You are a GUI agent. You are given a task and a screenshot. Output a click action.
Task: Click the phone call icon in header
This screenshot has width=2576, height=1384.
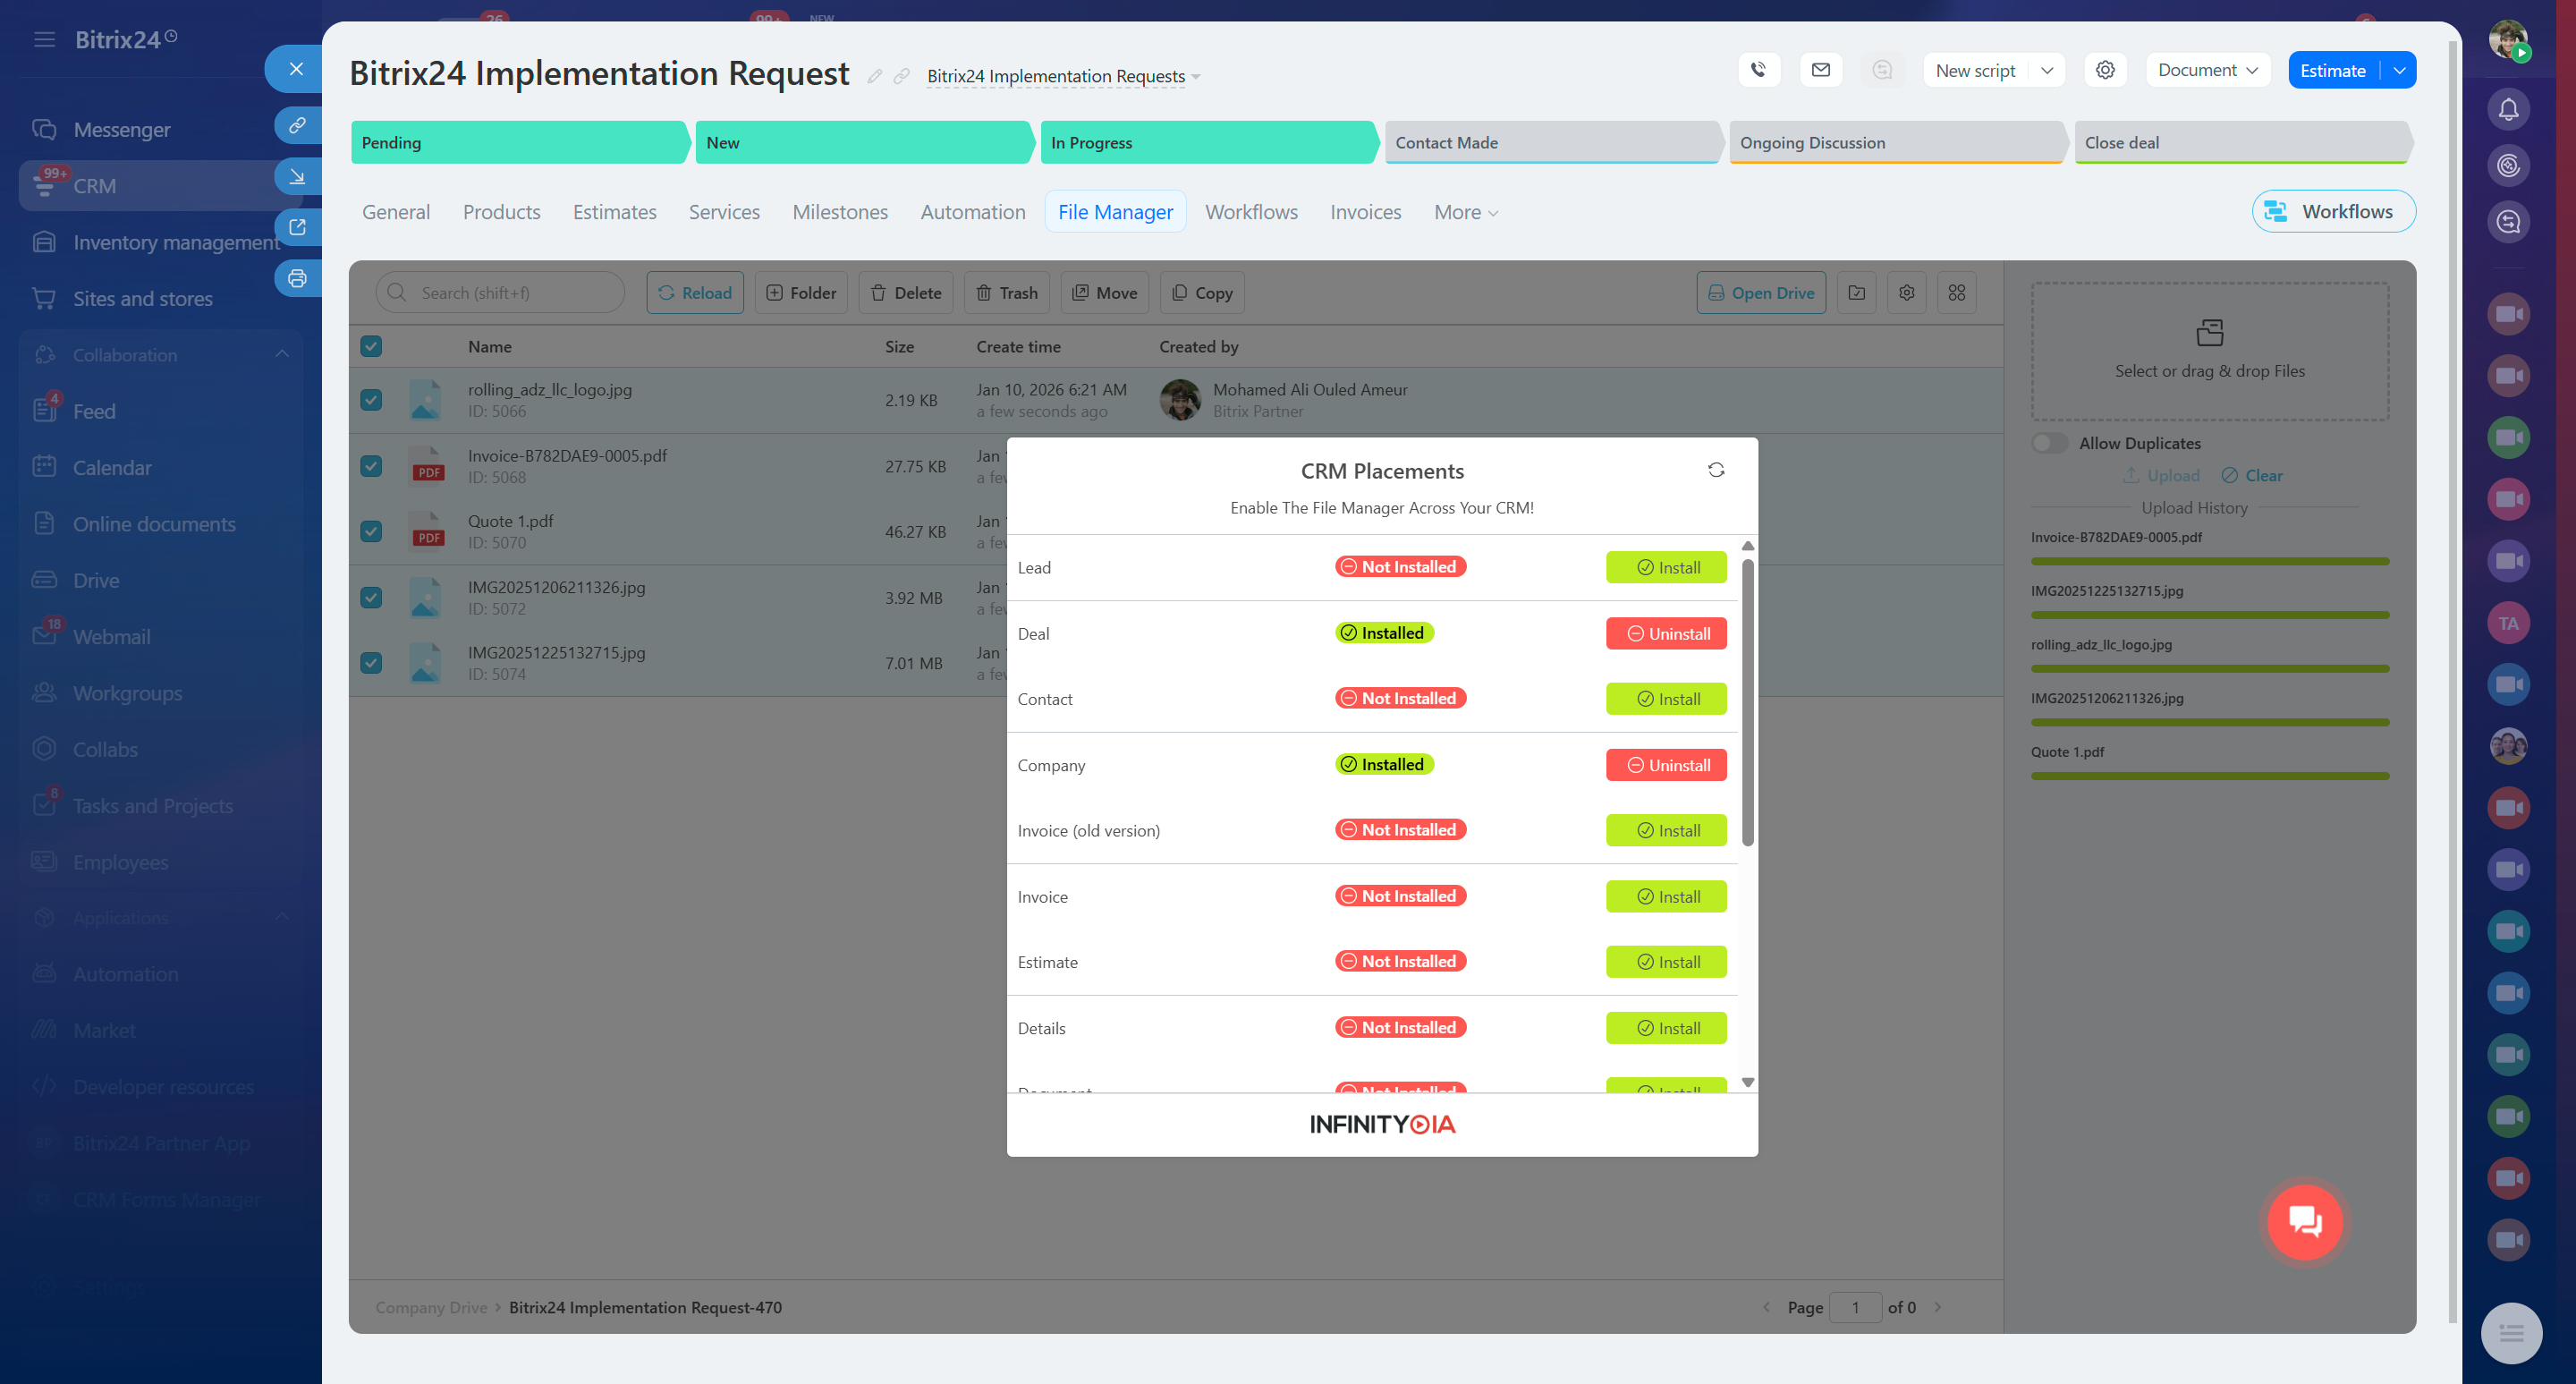(1759, 70)
